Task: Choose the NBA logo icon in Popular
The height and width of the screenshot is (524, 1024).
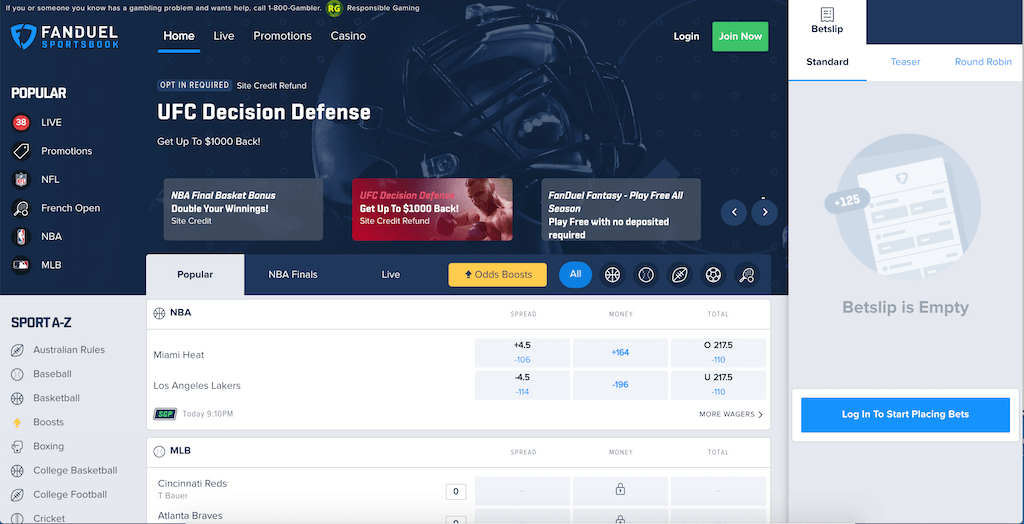Action: click(x=21, y=237)
